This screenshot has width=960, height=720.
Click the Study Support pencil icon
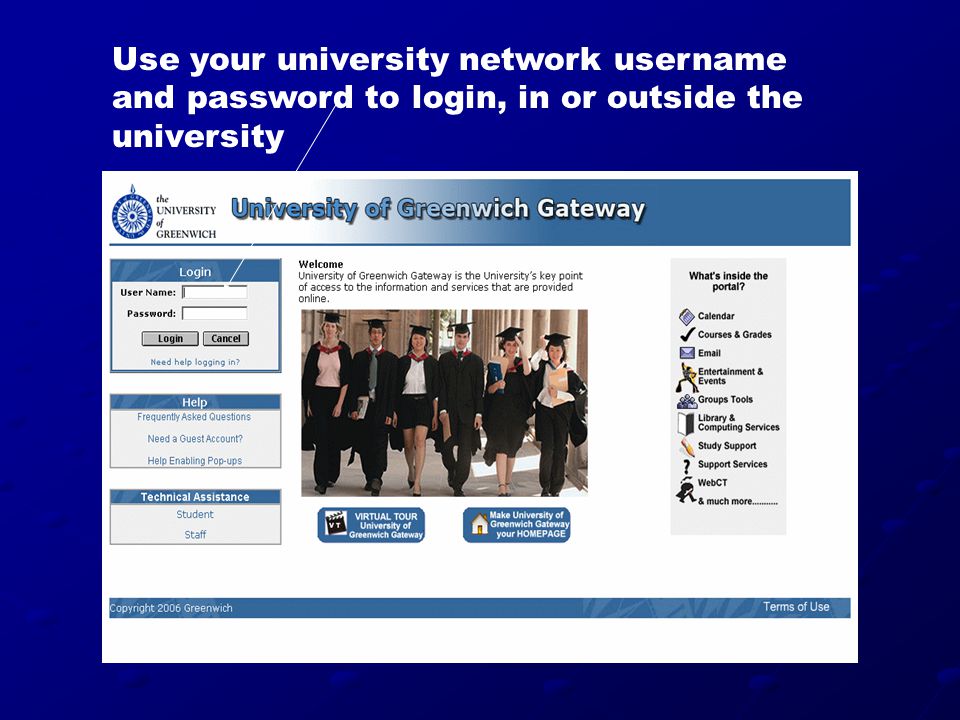[x=687, y=447]
